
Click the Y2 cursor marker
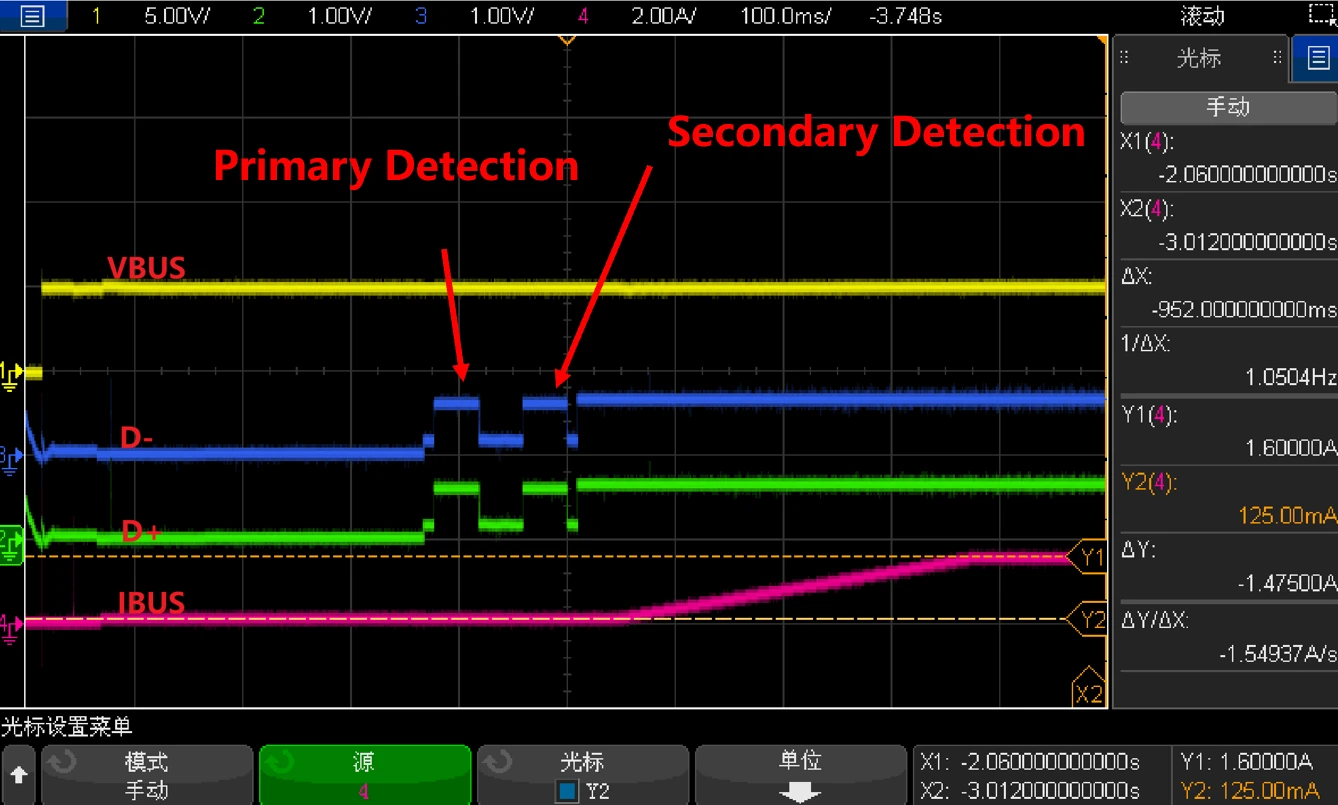click(1089, 620)
